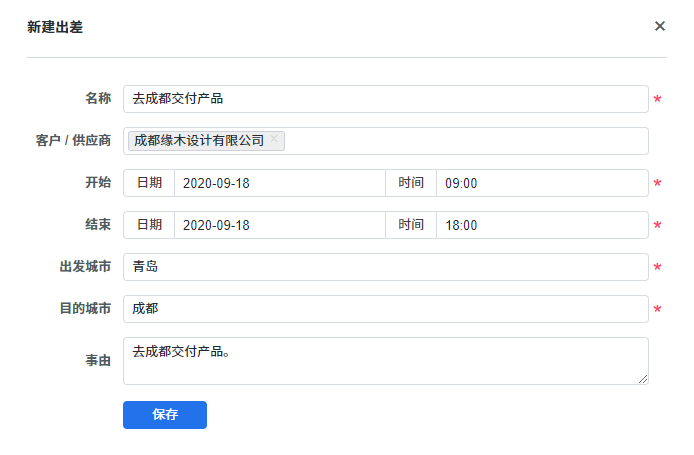Click inside the 事由 text area

pyautogui.click(x=385, y=360)
